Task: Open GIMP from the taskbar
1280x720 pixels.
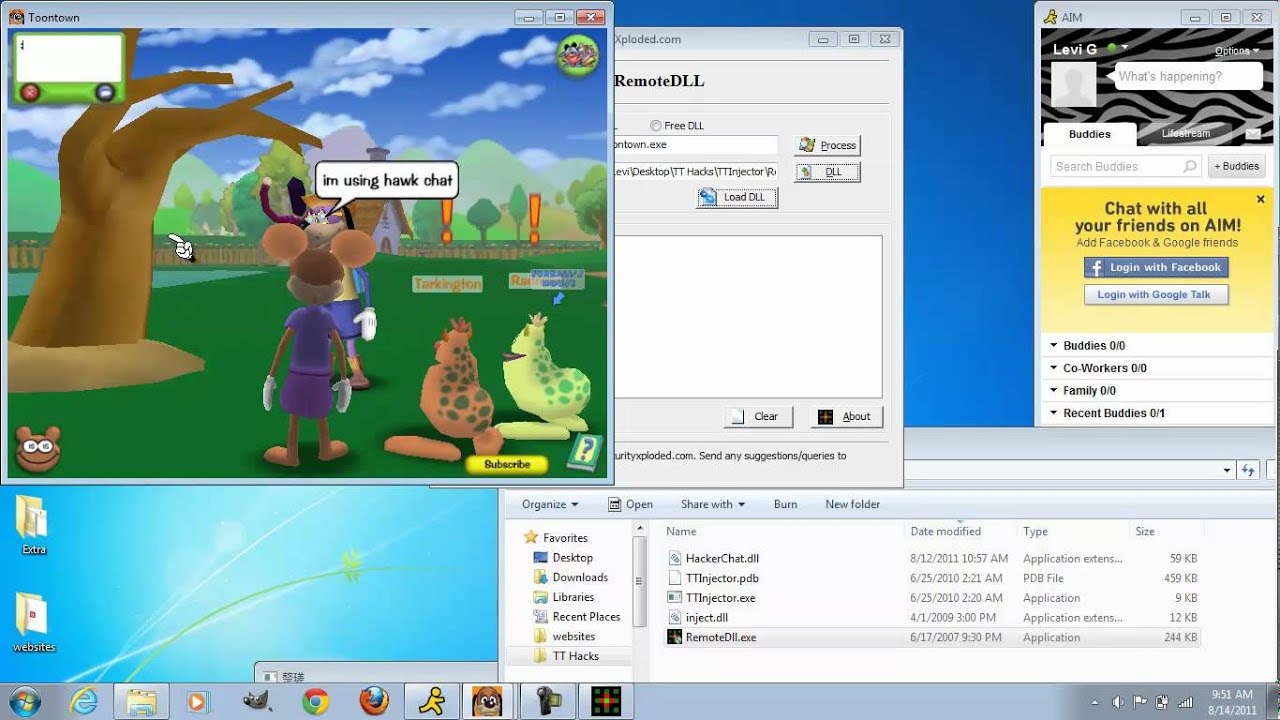Action: [x=257, y=702]
